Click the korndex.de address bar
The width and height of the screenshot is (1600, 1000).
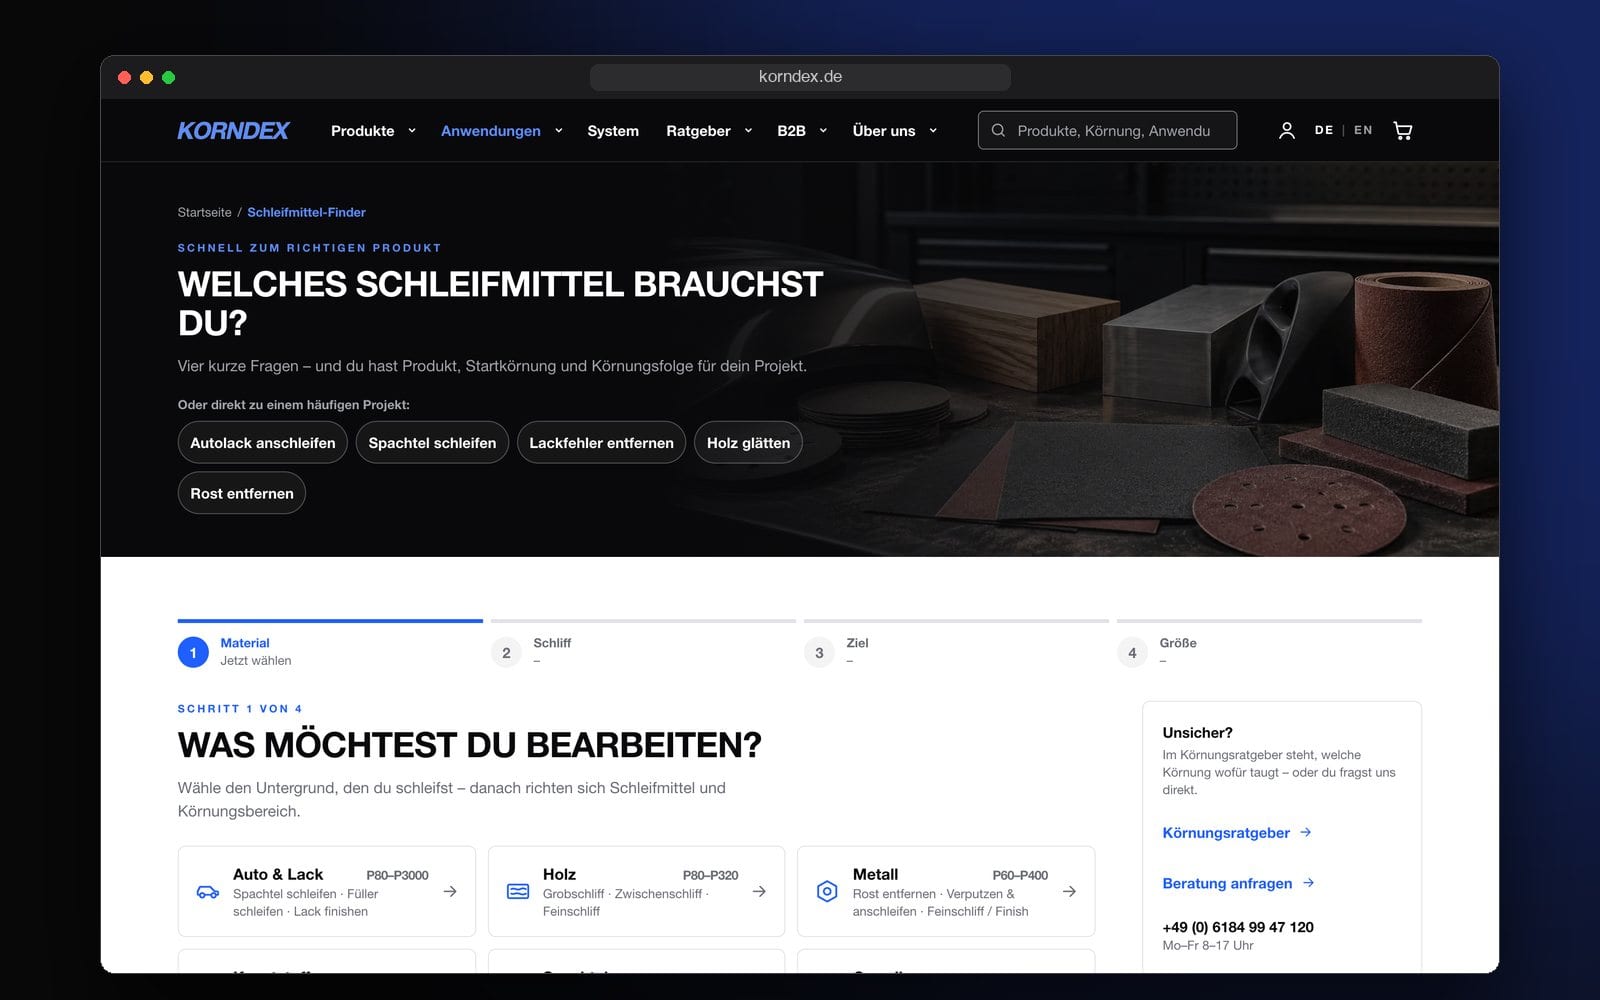tap(800, 77)
